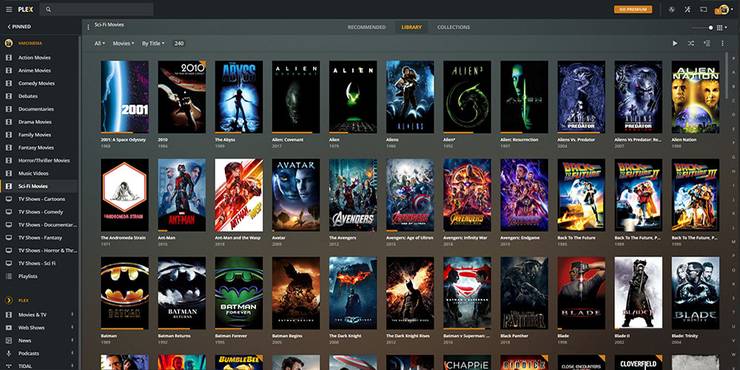Click the Ant-Man and the Wasp title
The width and height of the screenshot is (740, 370).
click(x=237, y=238)
